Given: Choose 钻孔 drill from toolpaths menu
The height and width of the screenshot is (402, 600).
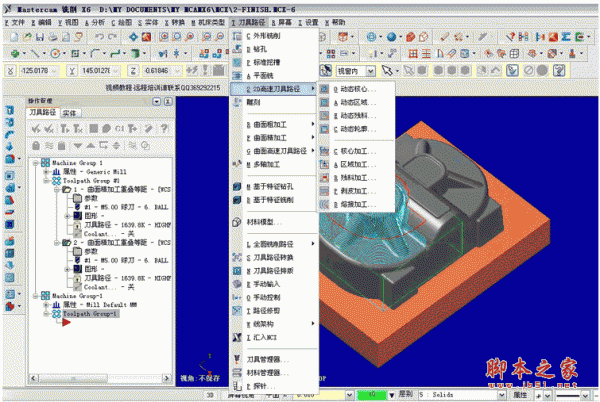Looking at the screenshot, I should point(274,49).
